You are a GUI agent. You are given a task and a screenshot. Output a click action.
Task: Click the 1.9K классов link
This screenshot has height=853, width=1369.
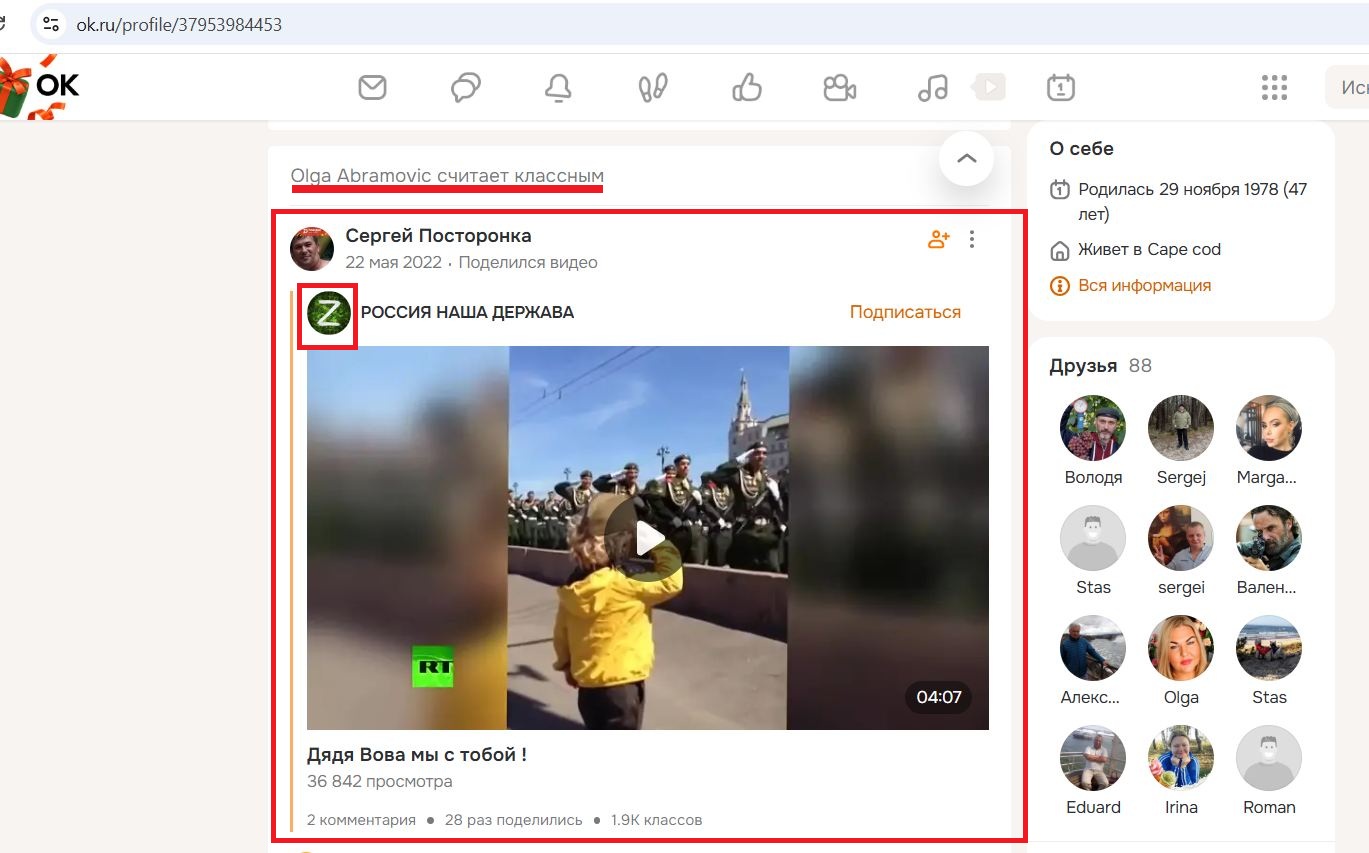(x=657, y=820)
